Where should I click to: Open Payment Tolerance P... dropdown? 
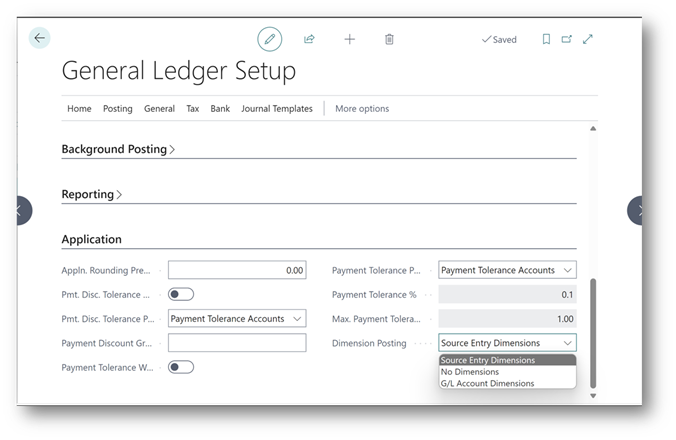point(507,270)
